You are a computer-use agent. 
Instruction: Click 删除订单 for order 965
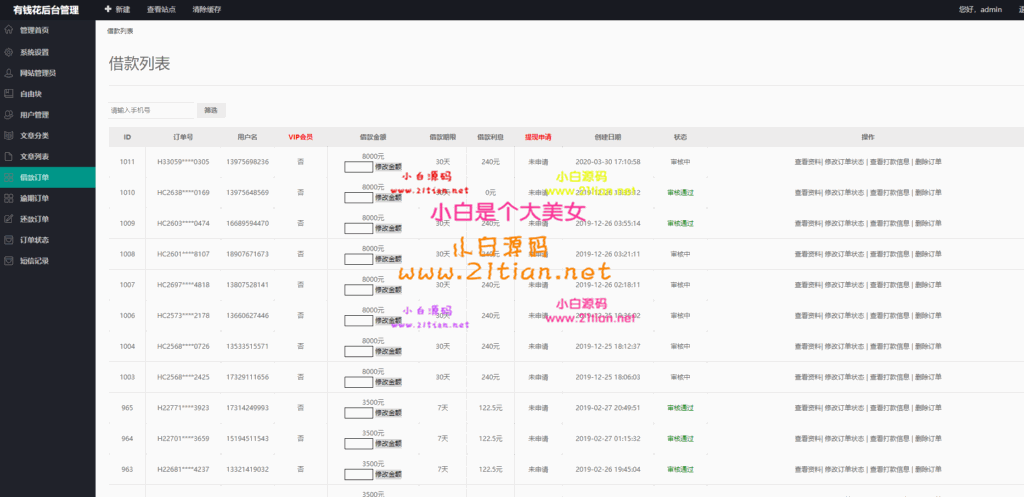(928, 408)
